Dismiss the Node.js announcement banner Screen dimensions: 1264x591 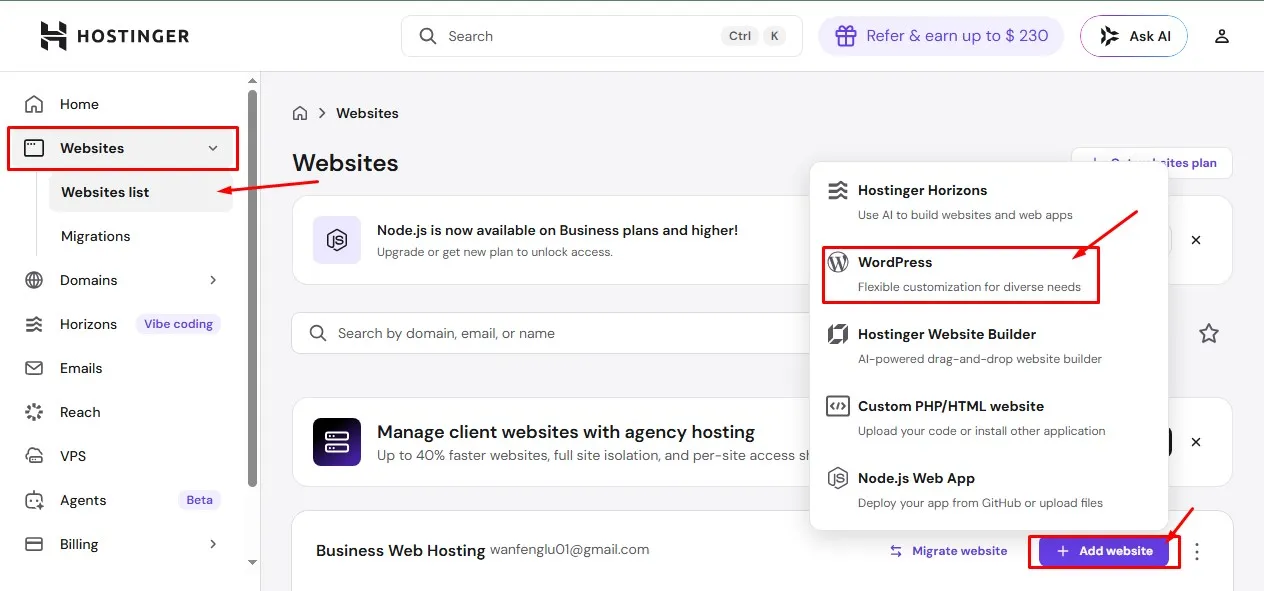pos(1196,240)
